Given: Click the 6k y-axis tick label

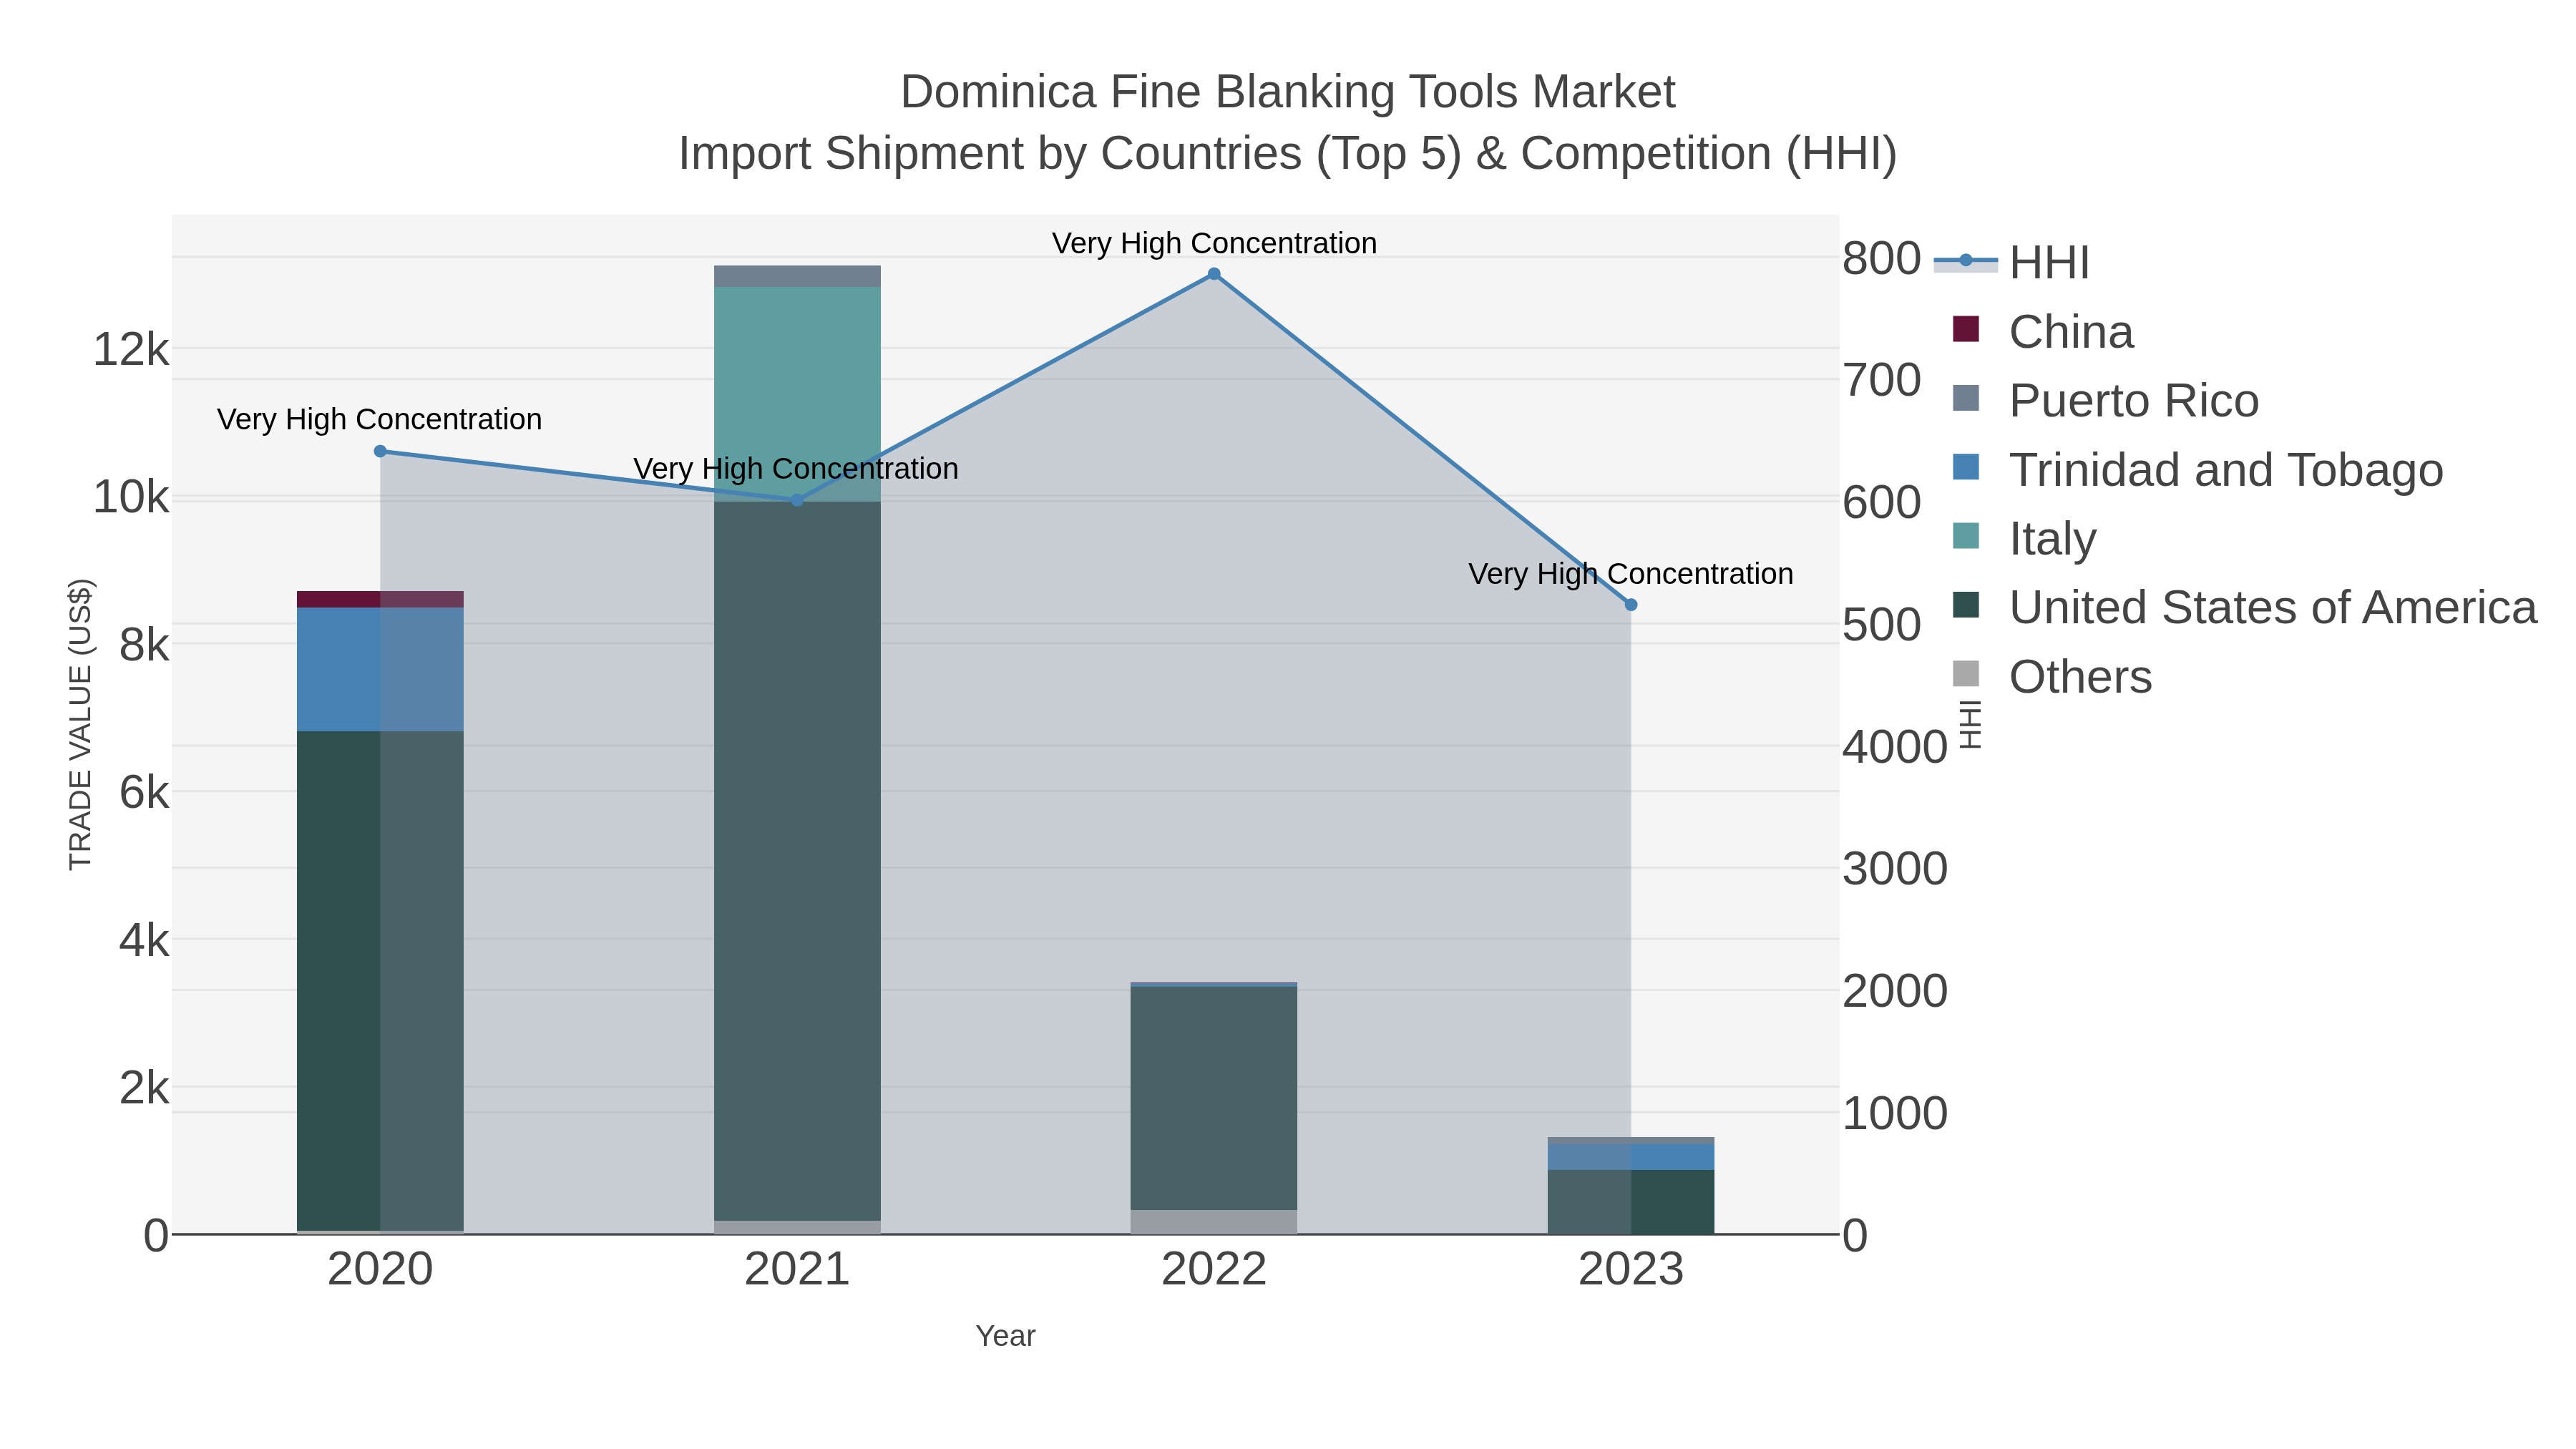Looking at the screenshot, I should coord(144,793).
